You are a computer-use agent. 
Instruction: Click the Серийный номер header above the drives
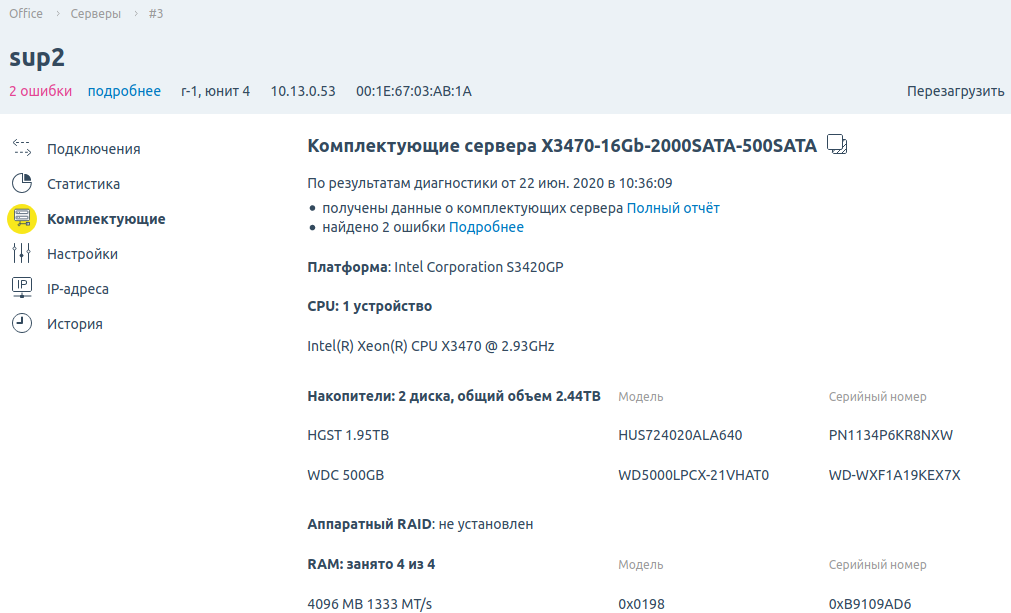pos(878,396)
